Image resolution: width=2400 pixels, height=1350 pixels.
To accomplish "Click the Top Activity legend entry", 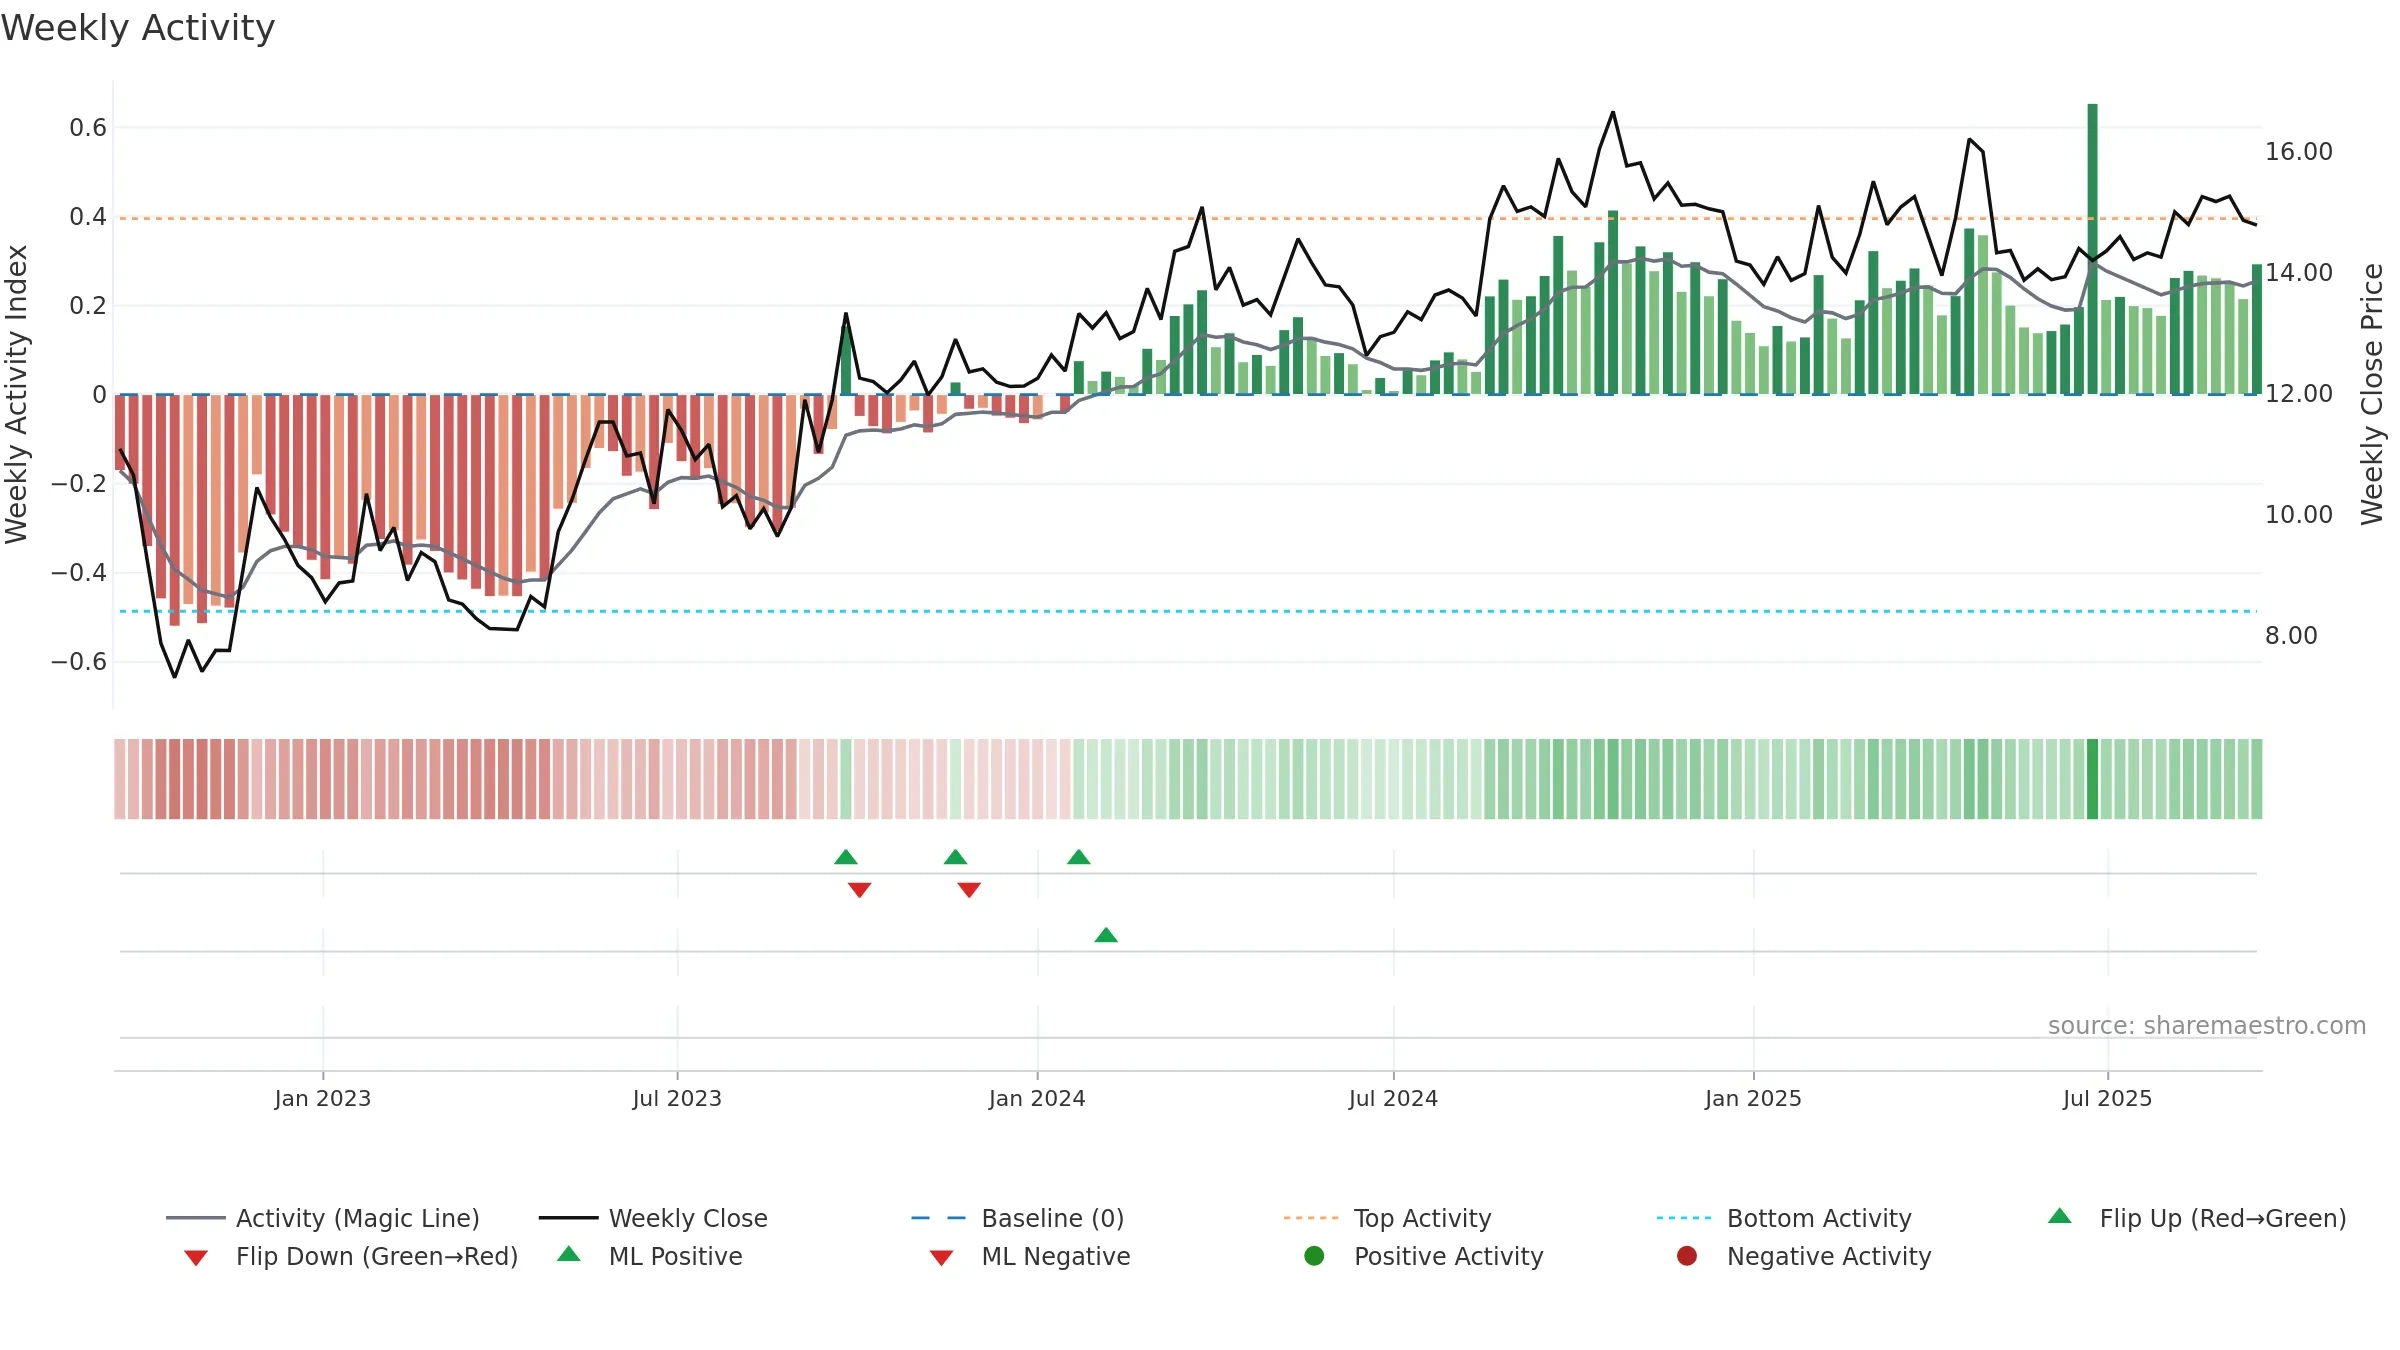I will 1388,1218.
